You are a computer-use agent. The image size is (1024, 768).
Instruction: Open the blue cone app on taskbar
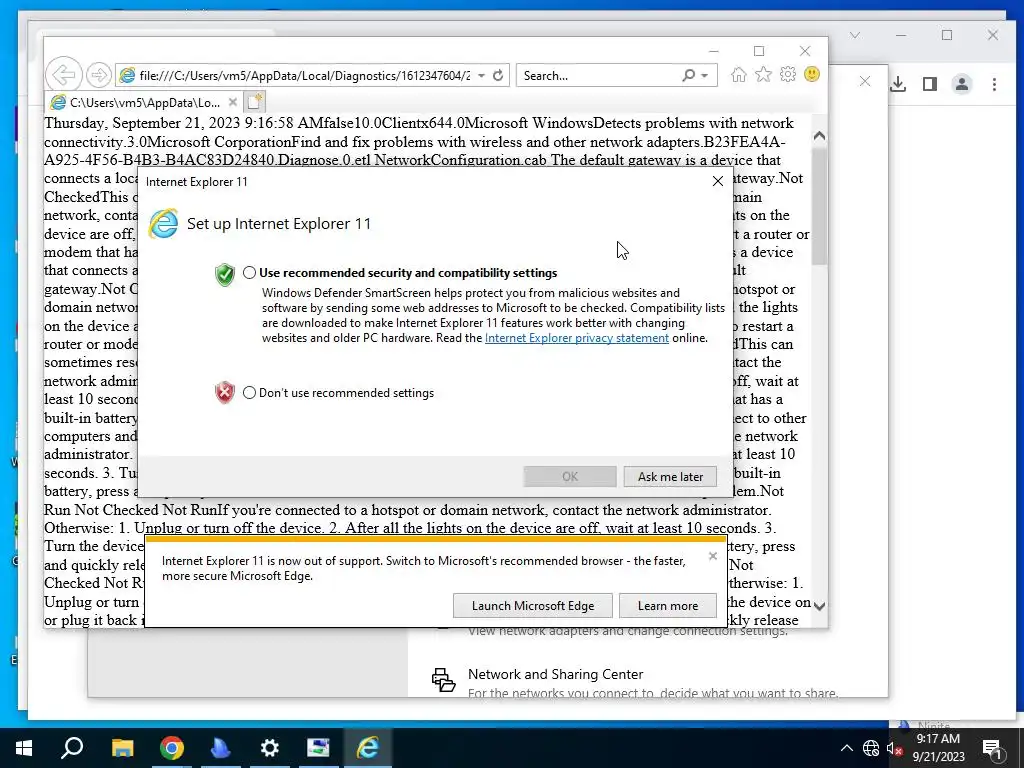click(221, 748)
